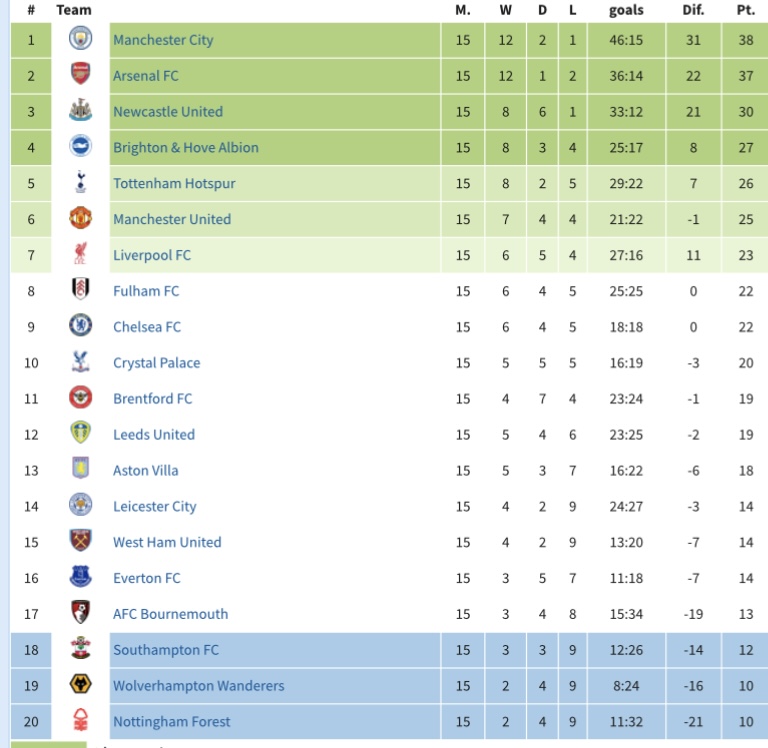768x748 pixels.
Task: Open the Brighton & Hove Albion team link
Action: [x=185, y=148]
